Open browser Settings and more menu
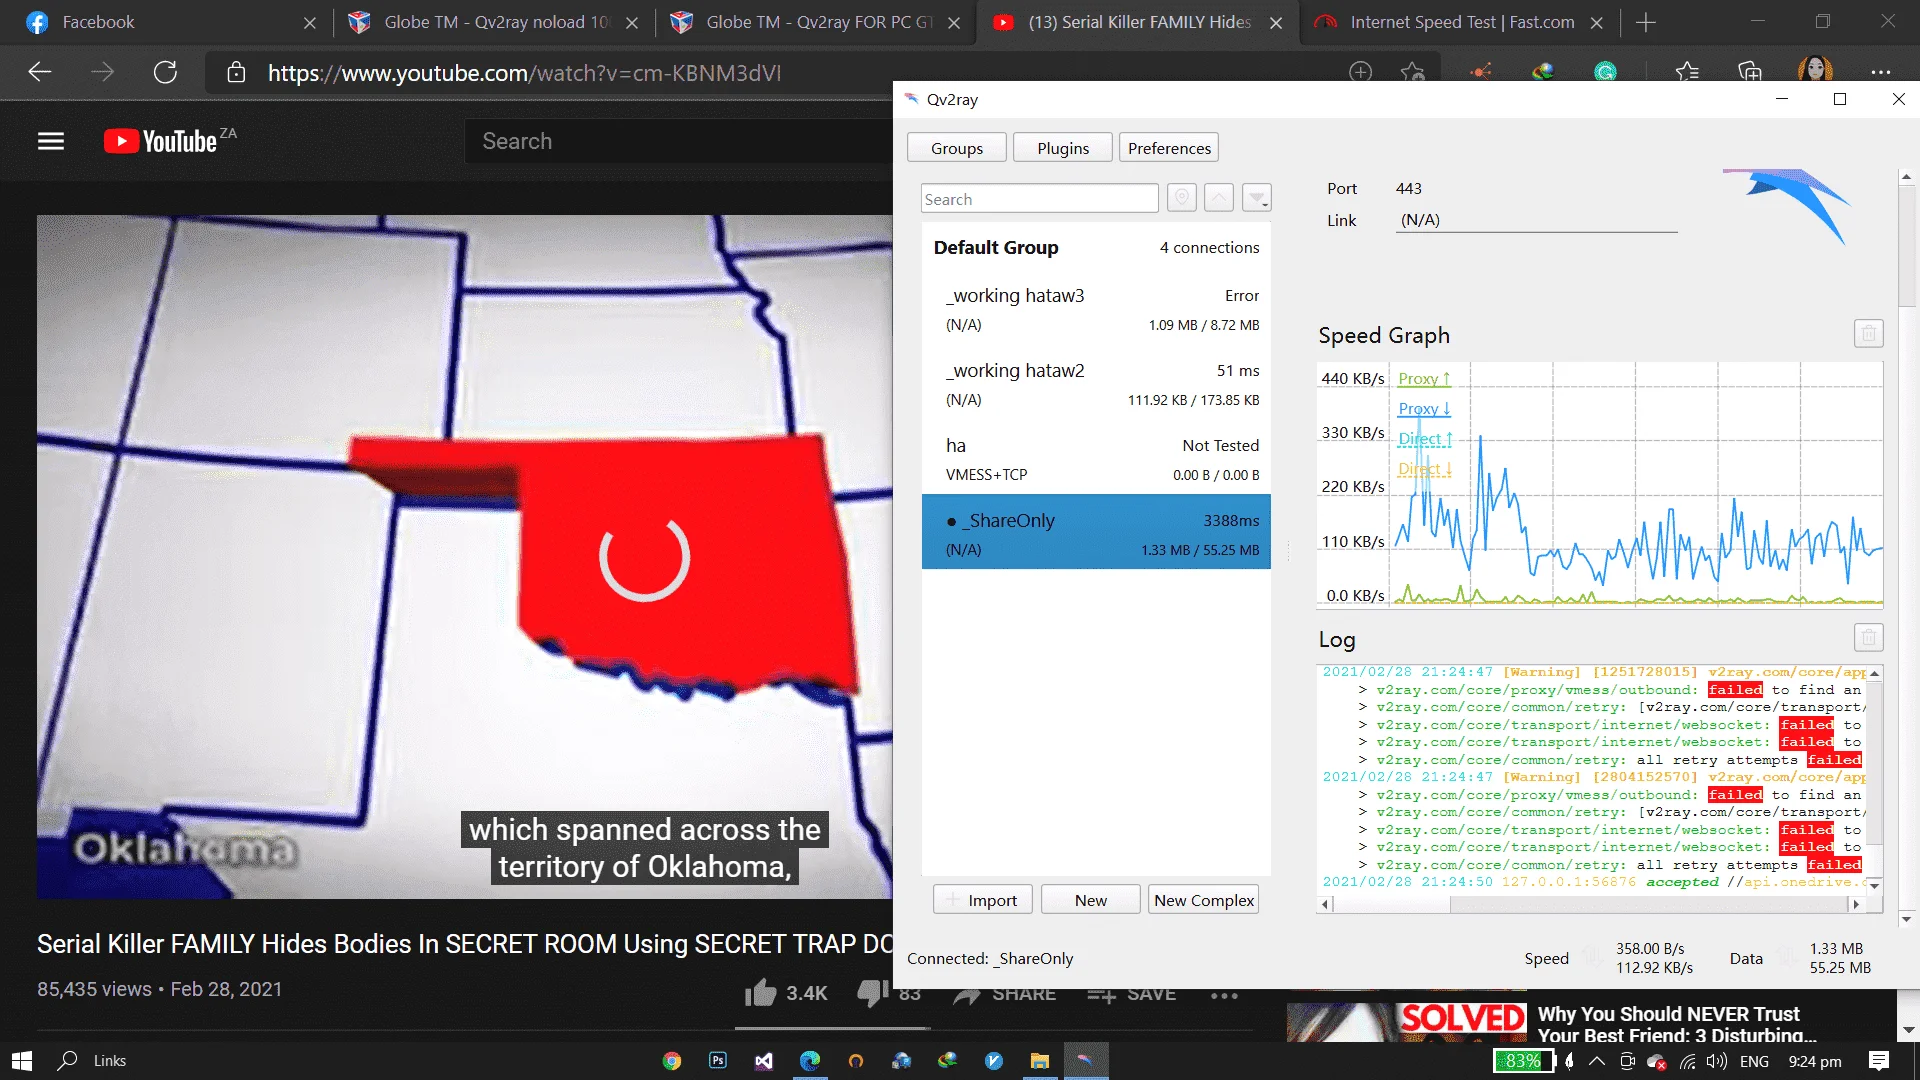 pos(1880,72)
